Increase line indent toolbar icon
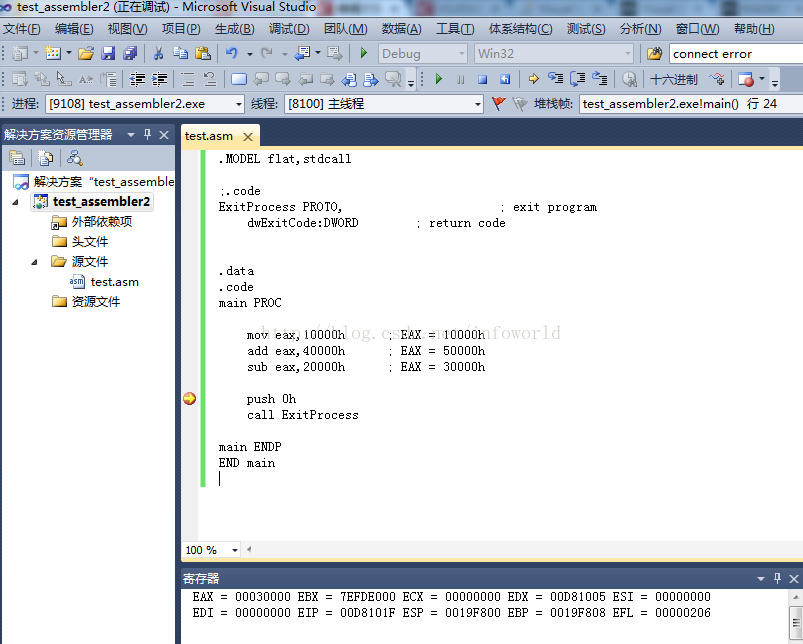The width and height of the screenshot is (803, 644). coord(159,79)
